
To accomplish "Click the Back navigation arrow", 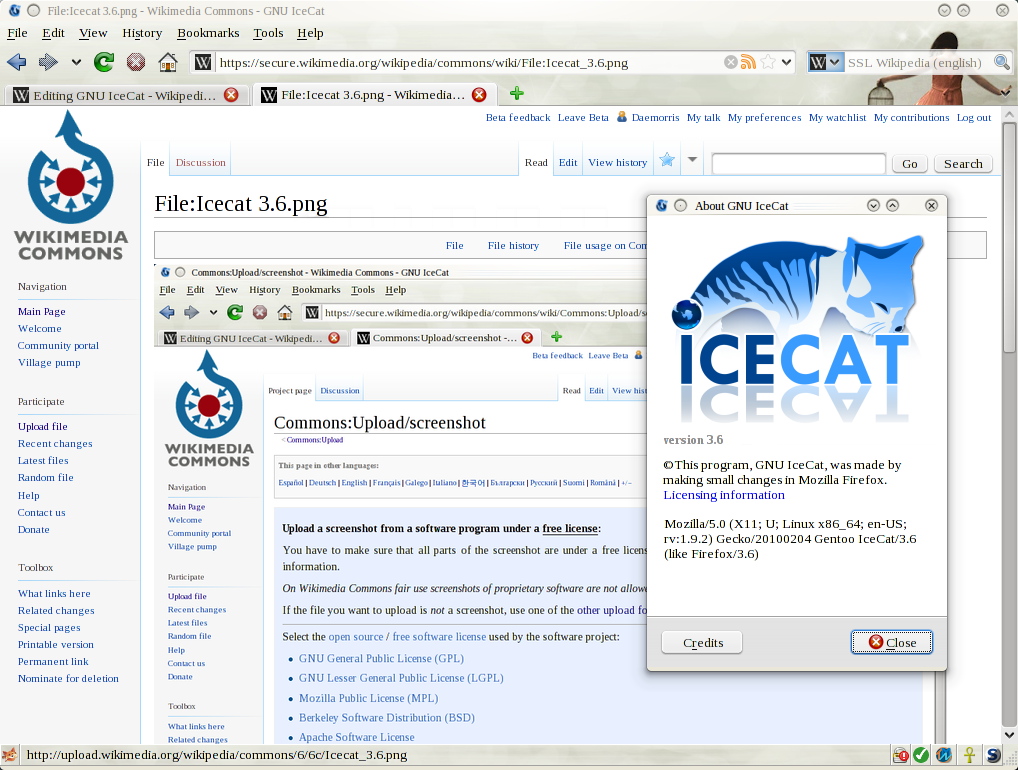I will coord(17,62).
